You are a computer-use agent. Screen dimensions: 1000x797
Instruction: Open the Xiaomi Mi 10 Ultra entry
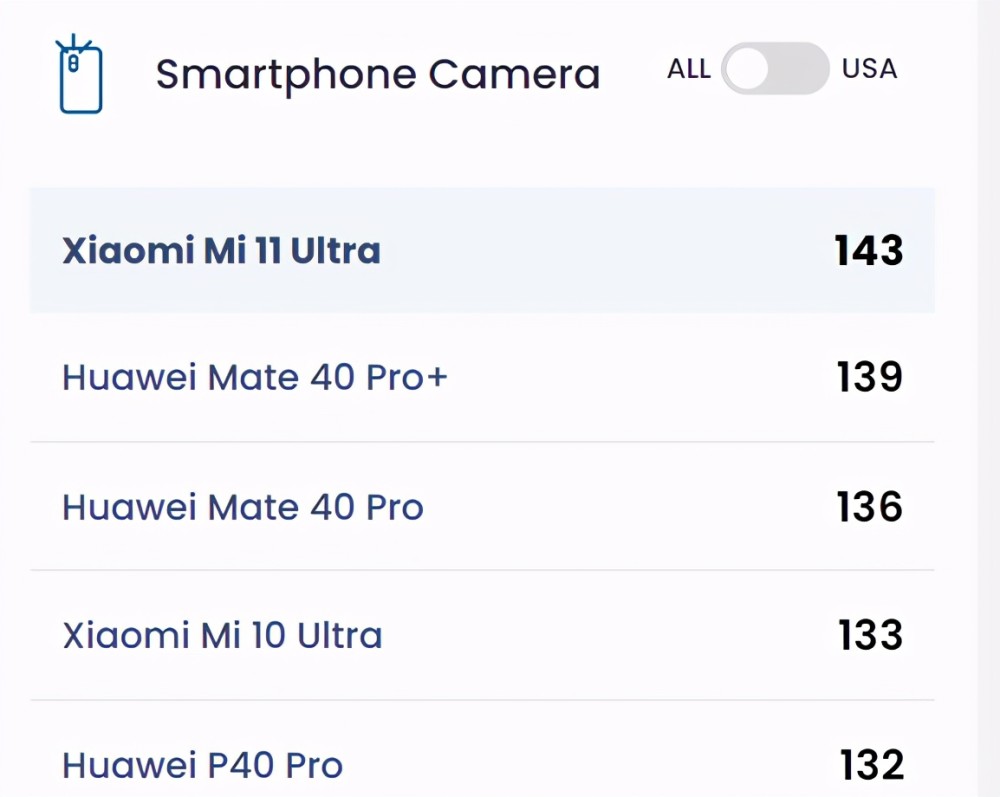(x=222, y=636)
